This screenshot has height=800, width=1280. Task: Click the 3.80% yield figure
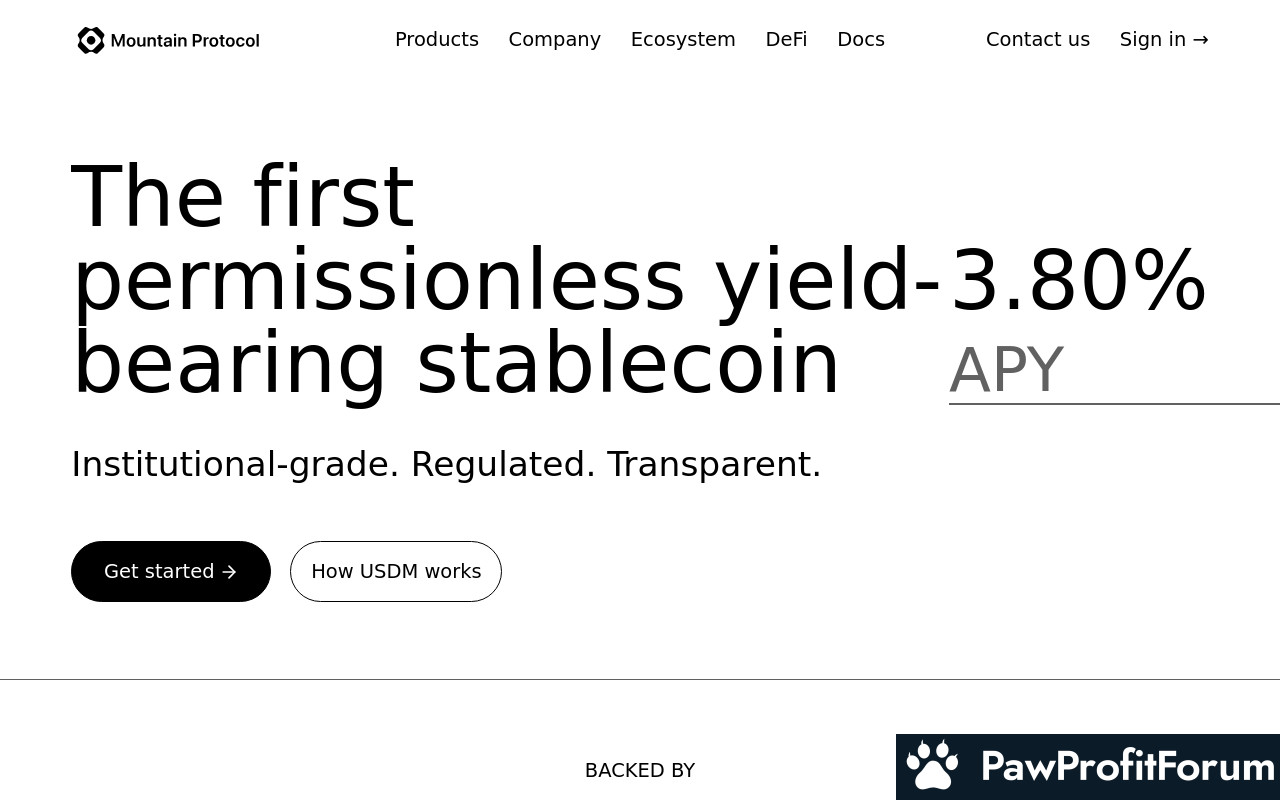coord(1078,281)
